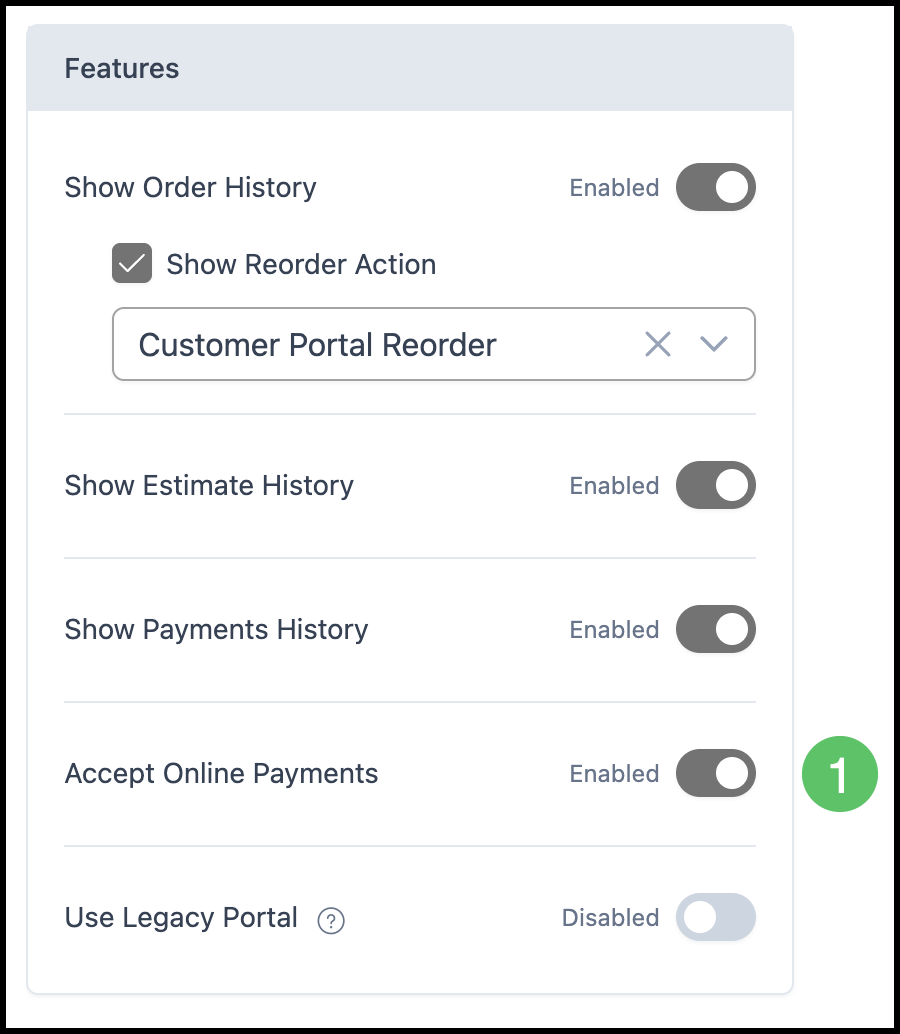Disable Show Payments History toggle
Viewport: 900px width, 1034px height.
(715, 629)
